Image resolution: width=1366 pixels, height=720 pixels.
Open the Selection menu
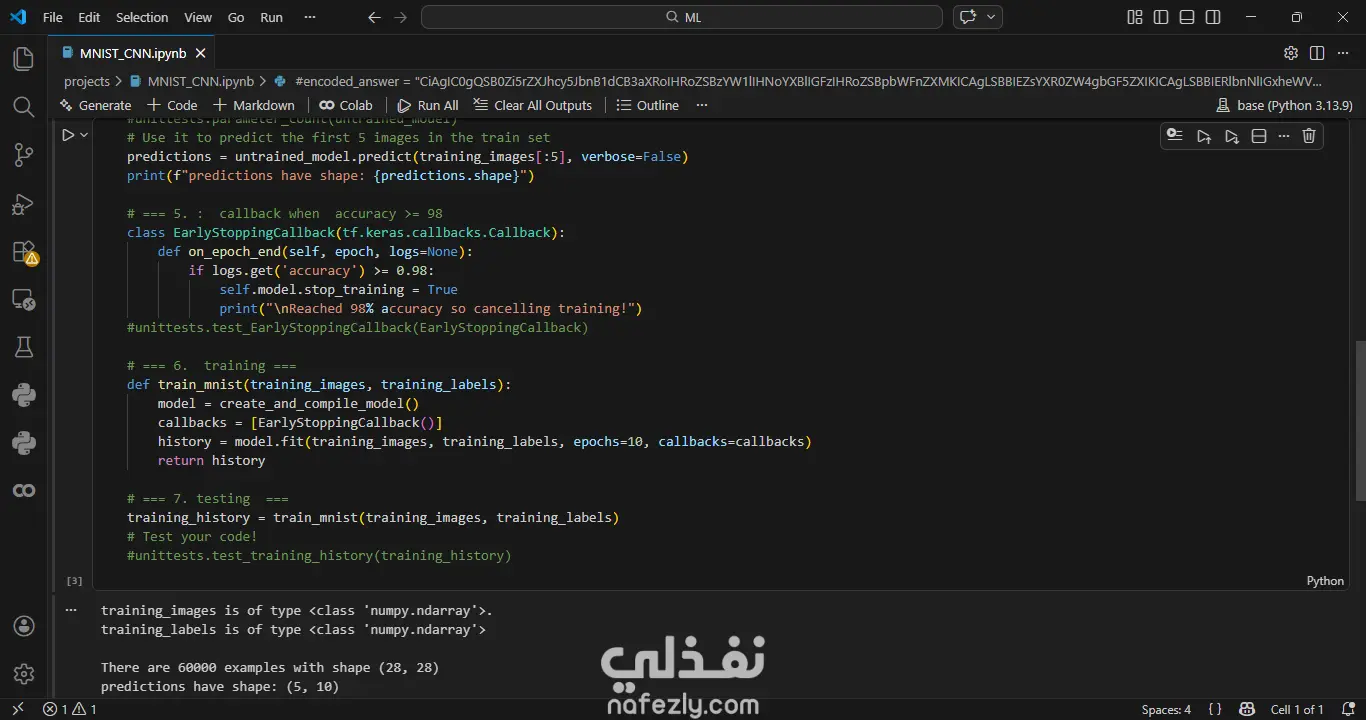pyautogui.click(x=142, y=17)
